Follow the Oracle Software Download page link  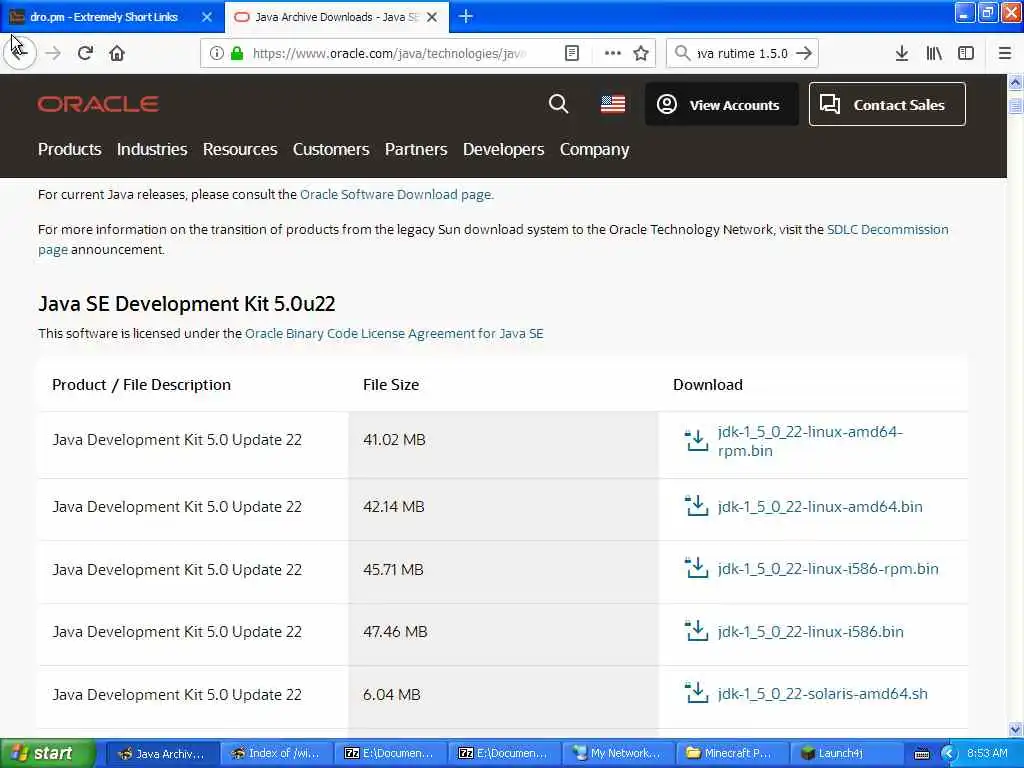[x=395, y=195]
